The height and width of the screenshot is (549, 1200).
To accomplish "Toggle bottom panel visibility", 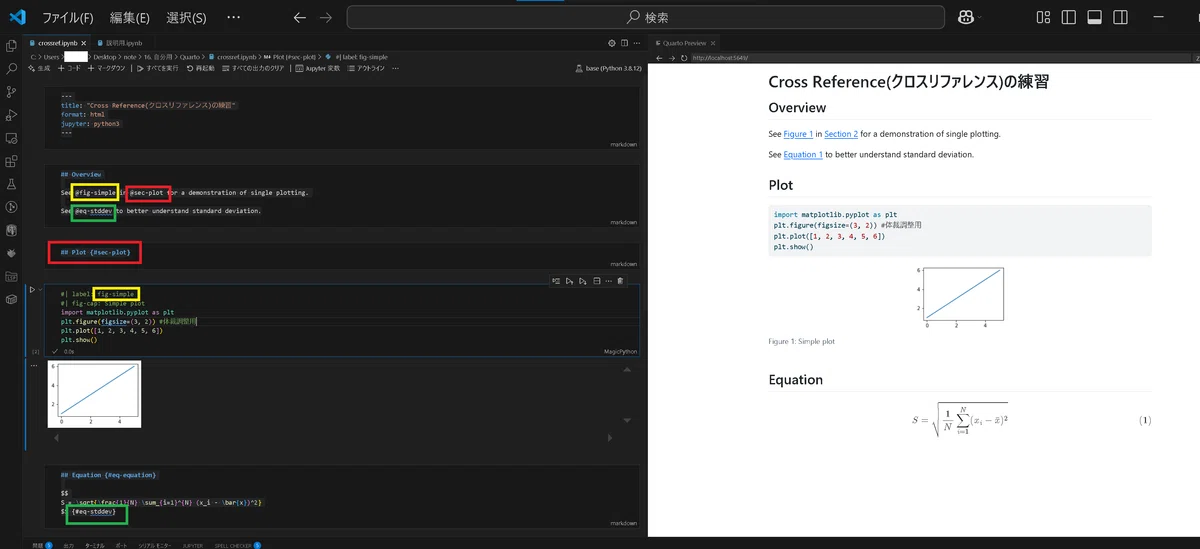I will pos(1094,17).
